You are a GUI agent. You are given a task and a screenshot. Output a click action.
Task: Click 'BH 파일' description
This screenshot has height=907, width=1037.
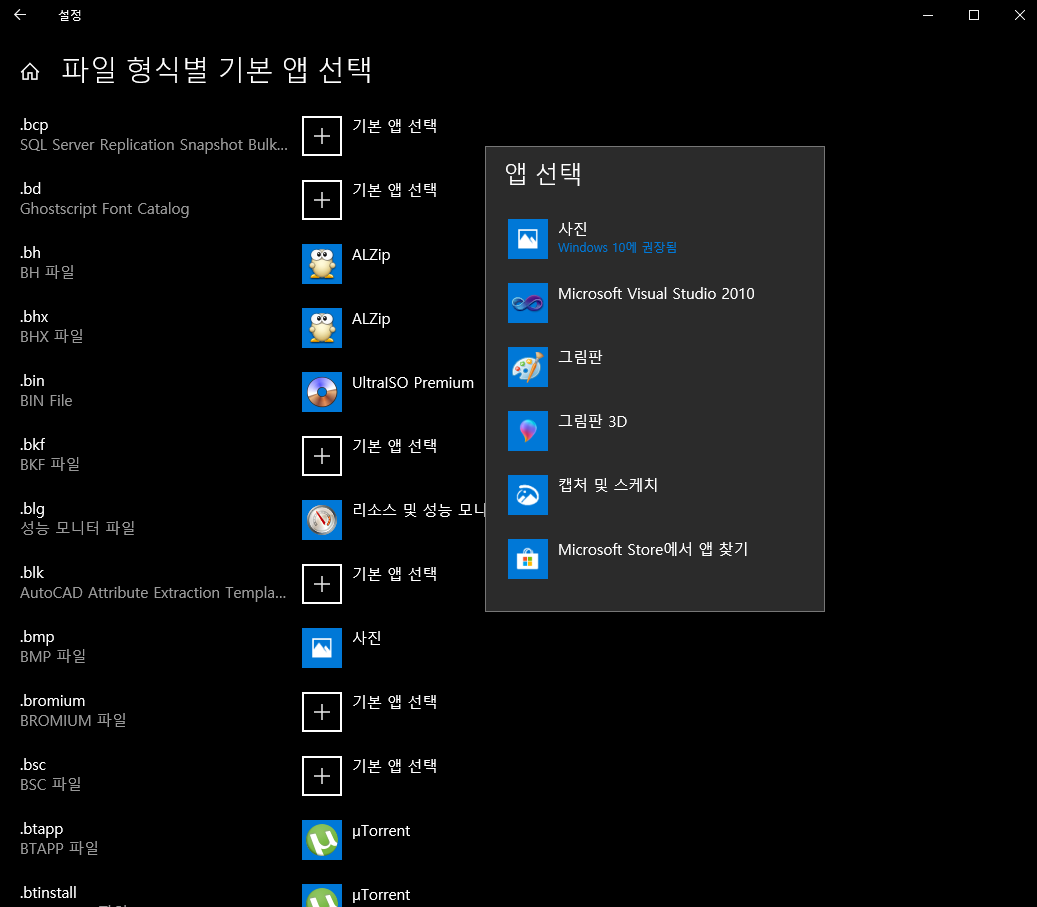tap(47, 273)
